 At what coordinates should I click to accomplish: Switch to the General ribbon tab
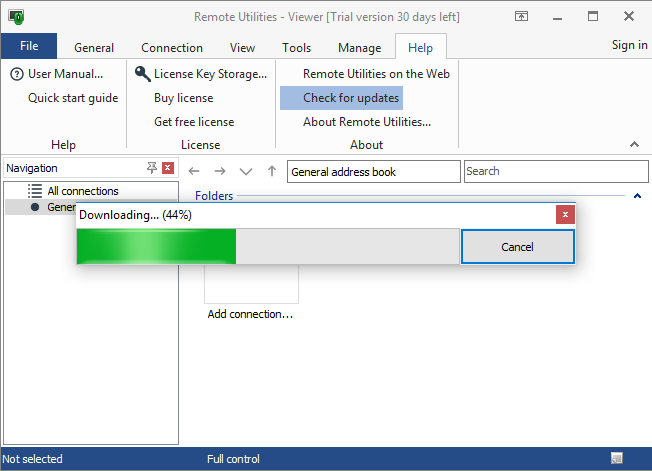(94, 48)
